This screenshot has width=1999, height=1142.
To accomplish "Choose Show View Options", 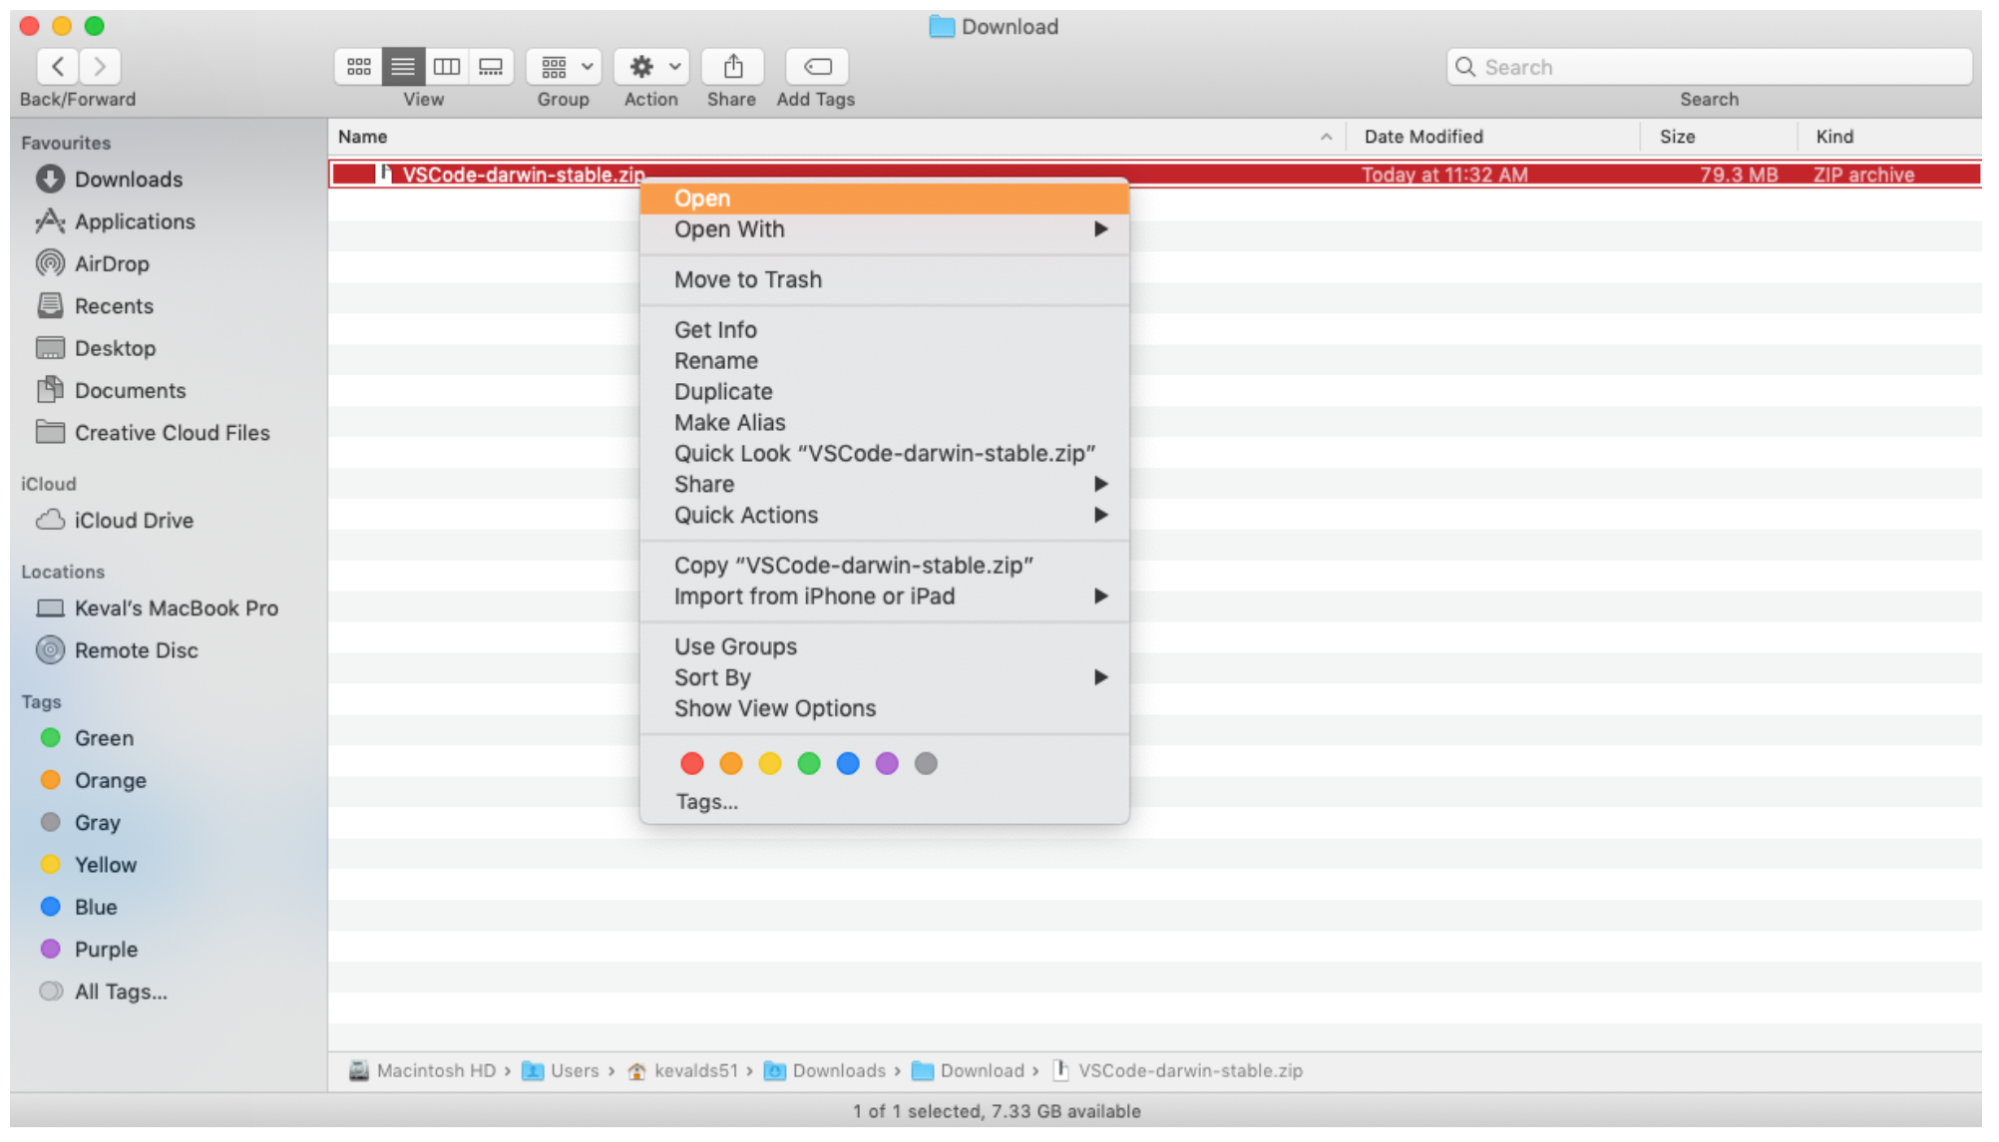I will (884, 709).
